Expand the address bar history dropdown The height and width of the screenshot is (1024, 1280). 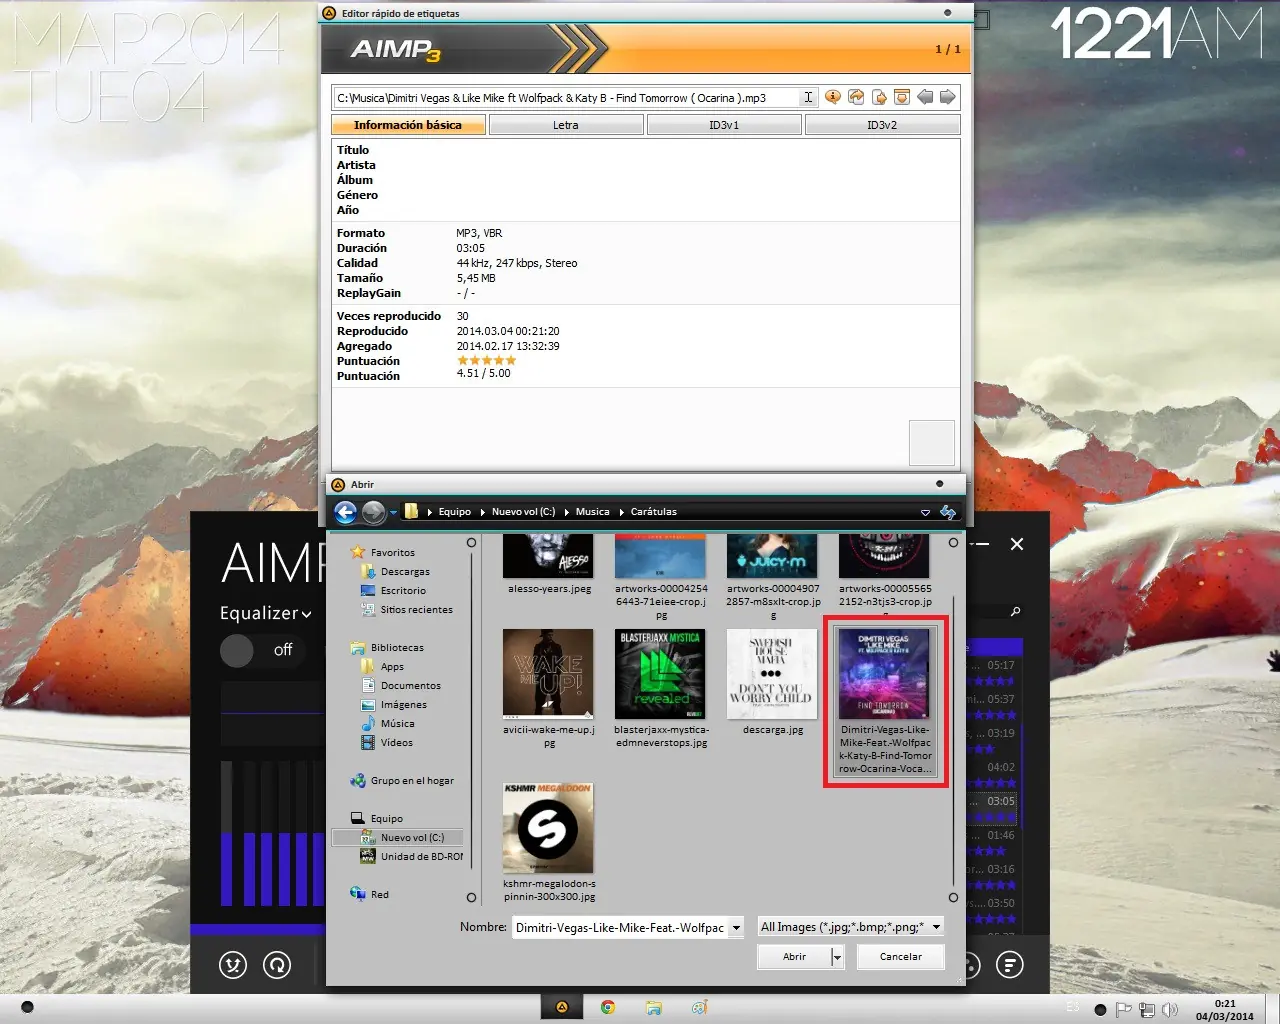click(925, 512)
